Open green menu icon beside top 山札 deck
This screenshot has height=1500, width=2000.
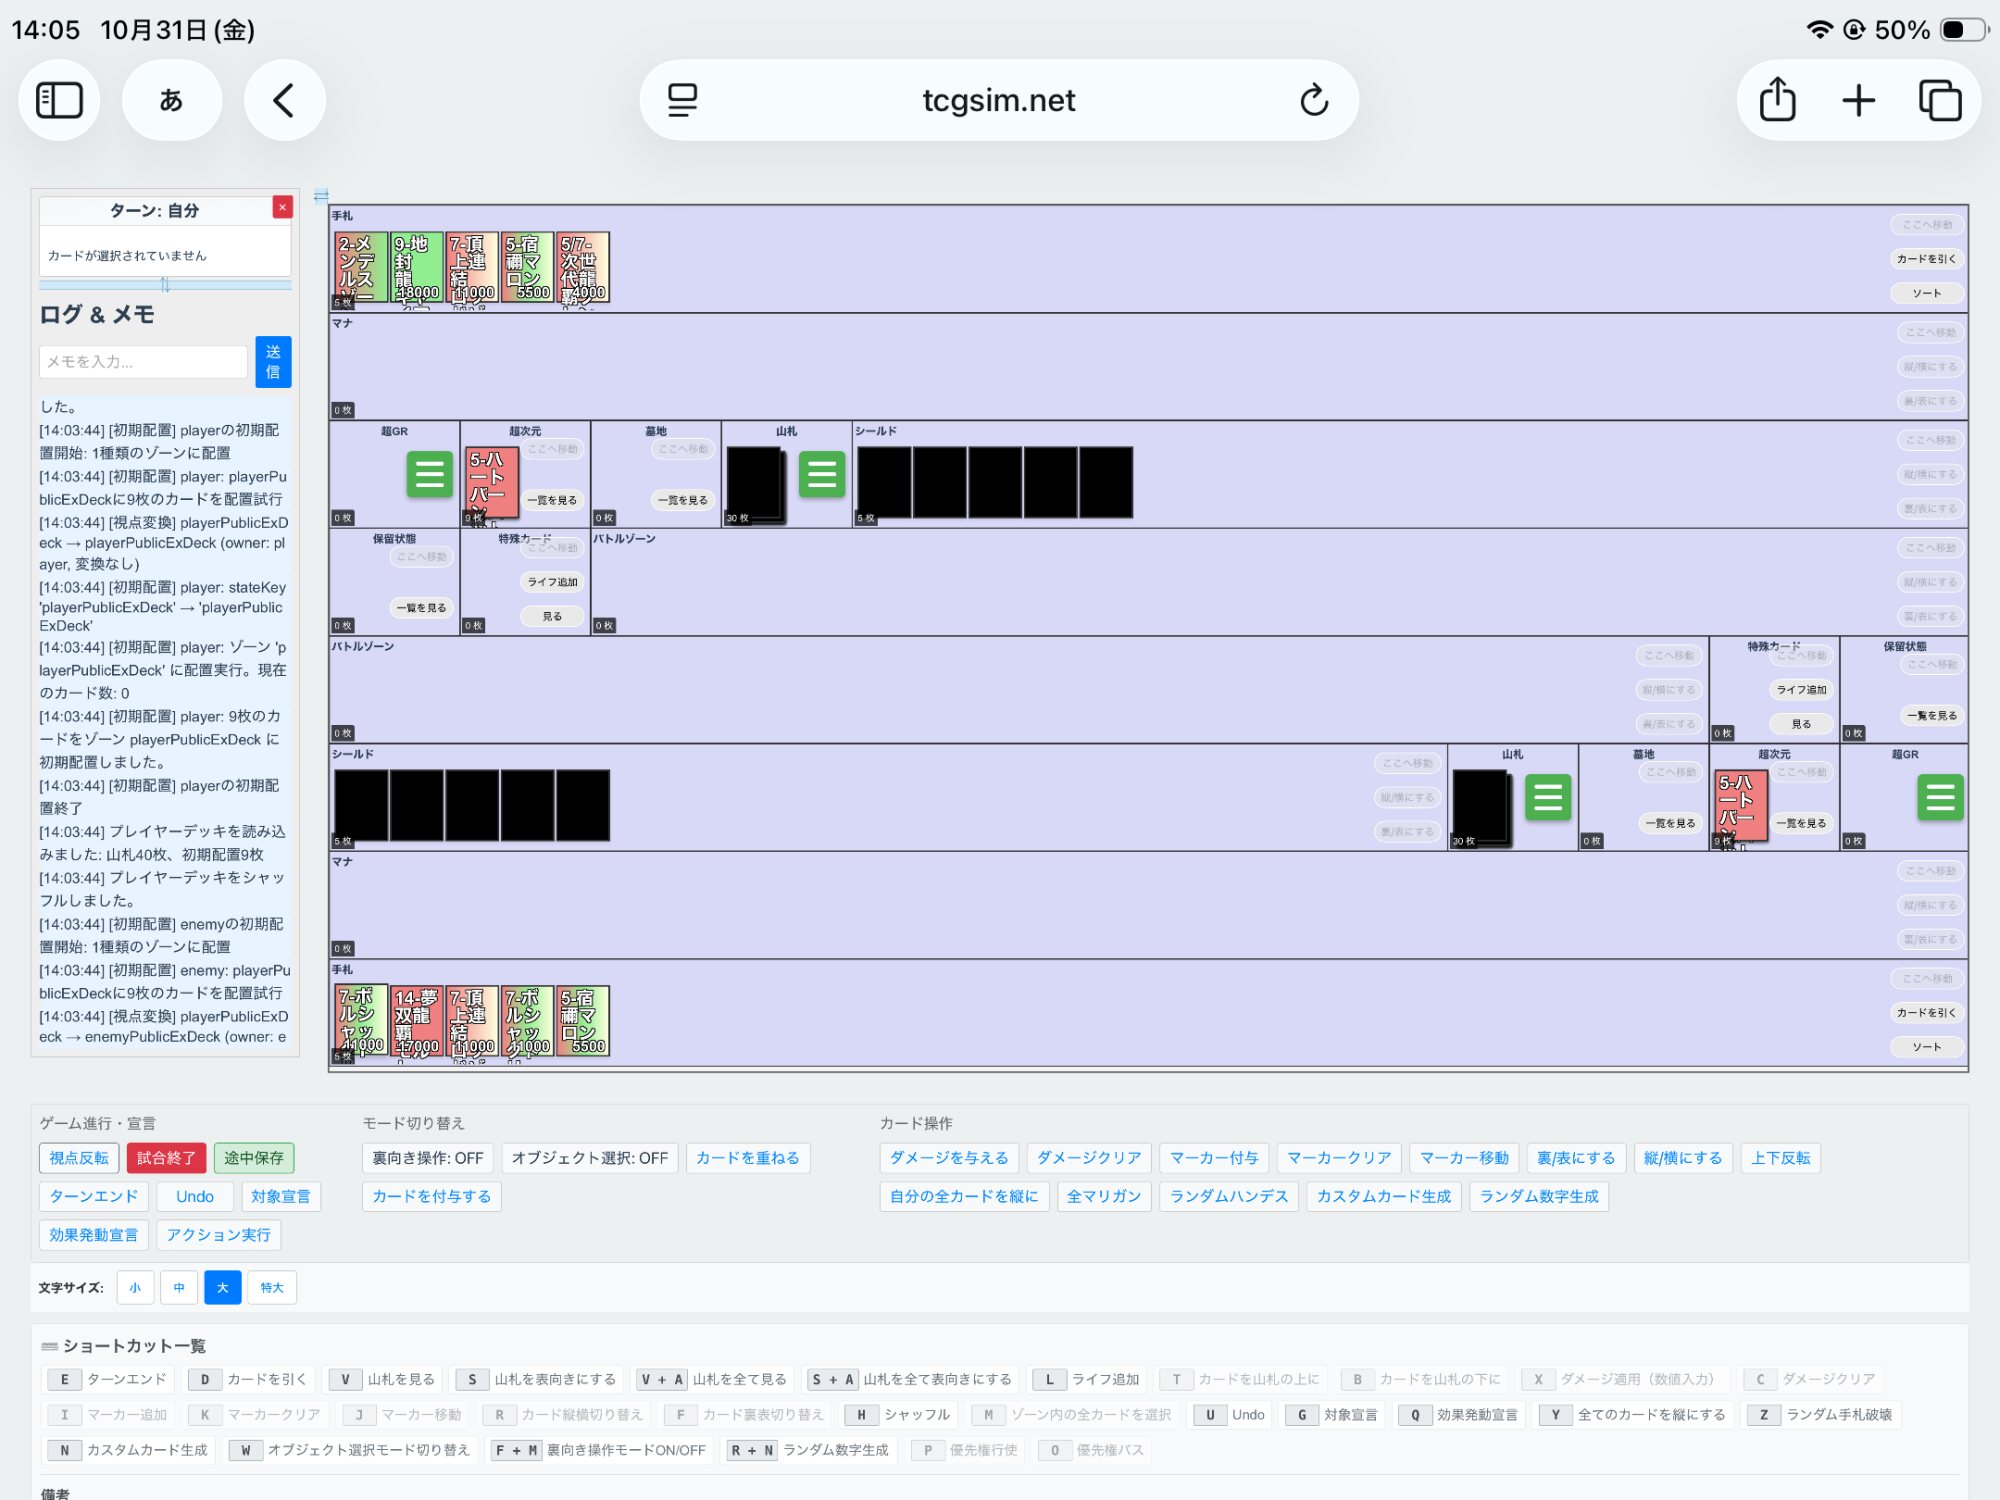click(821, 474)
